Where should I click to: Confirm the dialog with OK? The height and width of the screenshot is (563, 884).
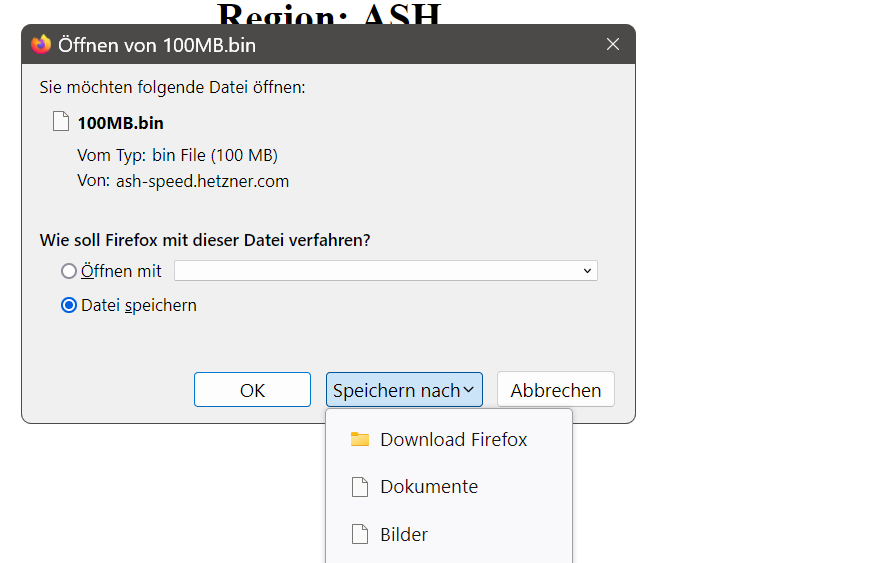(x=252, y=390)
